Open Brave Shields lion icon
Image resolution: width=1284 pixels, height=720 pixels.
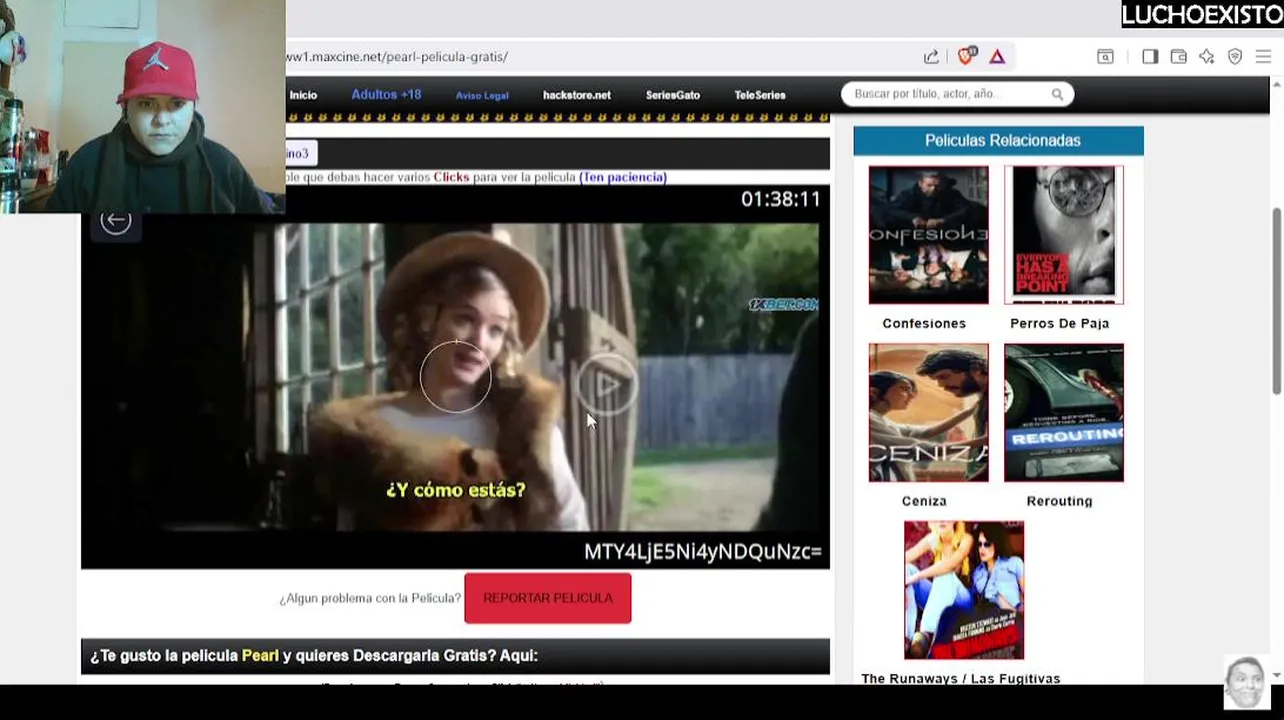[x=966, y=56]
